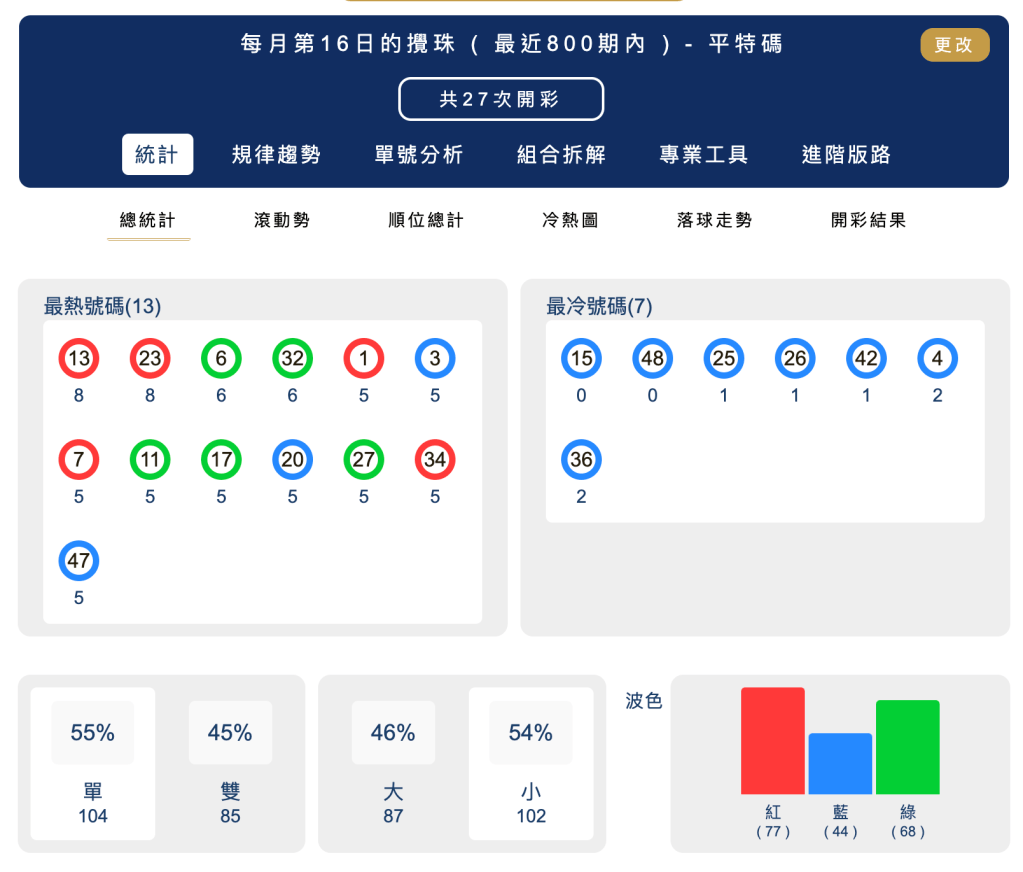Click the 共27次開彩 button
1023x872 pixels.
(501, 99)
